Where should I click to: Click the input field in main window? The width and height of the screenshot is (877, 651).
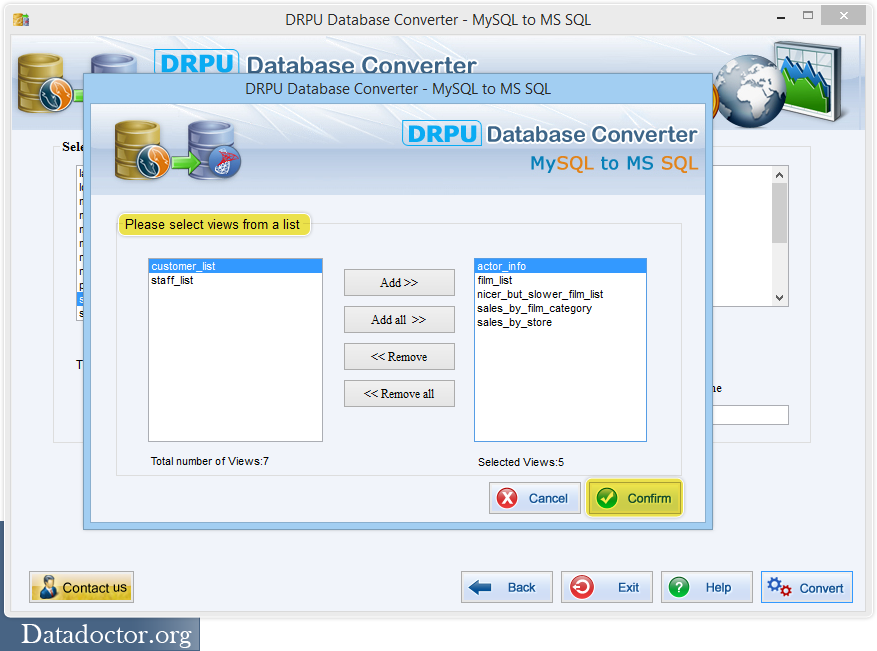(x=751, y=415)
